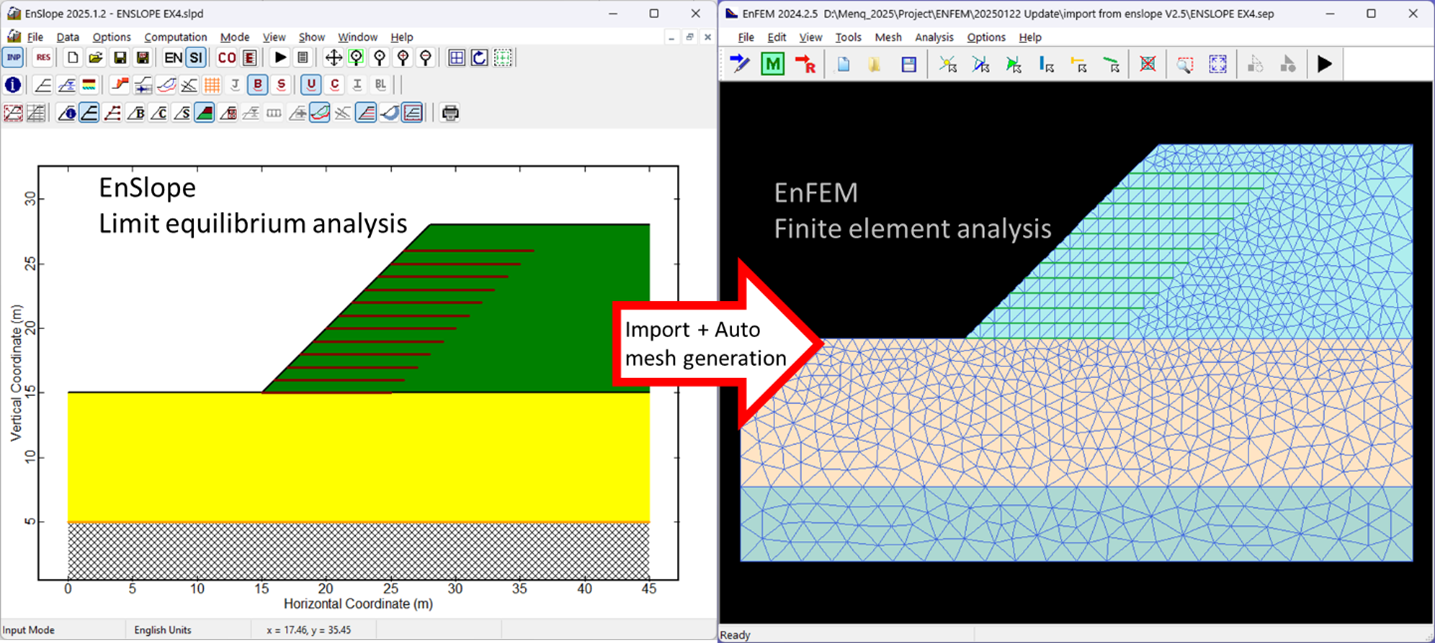Switch to EN units in EnSlope toolbar
Image resolution: width=1435 pixels, height=643 pixels.
(173, 58)
